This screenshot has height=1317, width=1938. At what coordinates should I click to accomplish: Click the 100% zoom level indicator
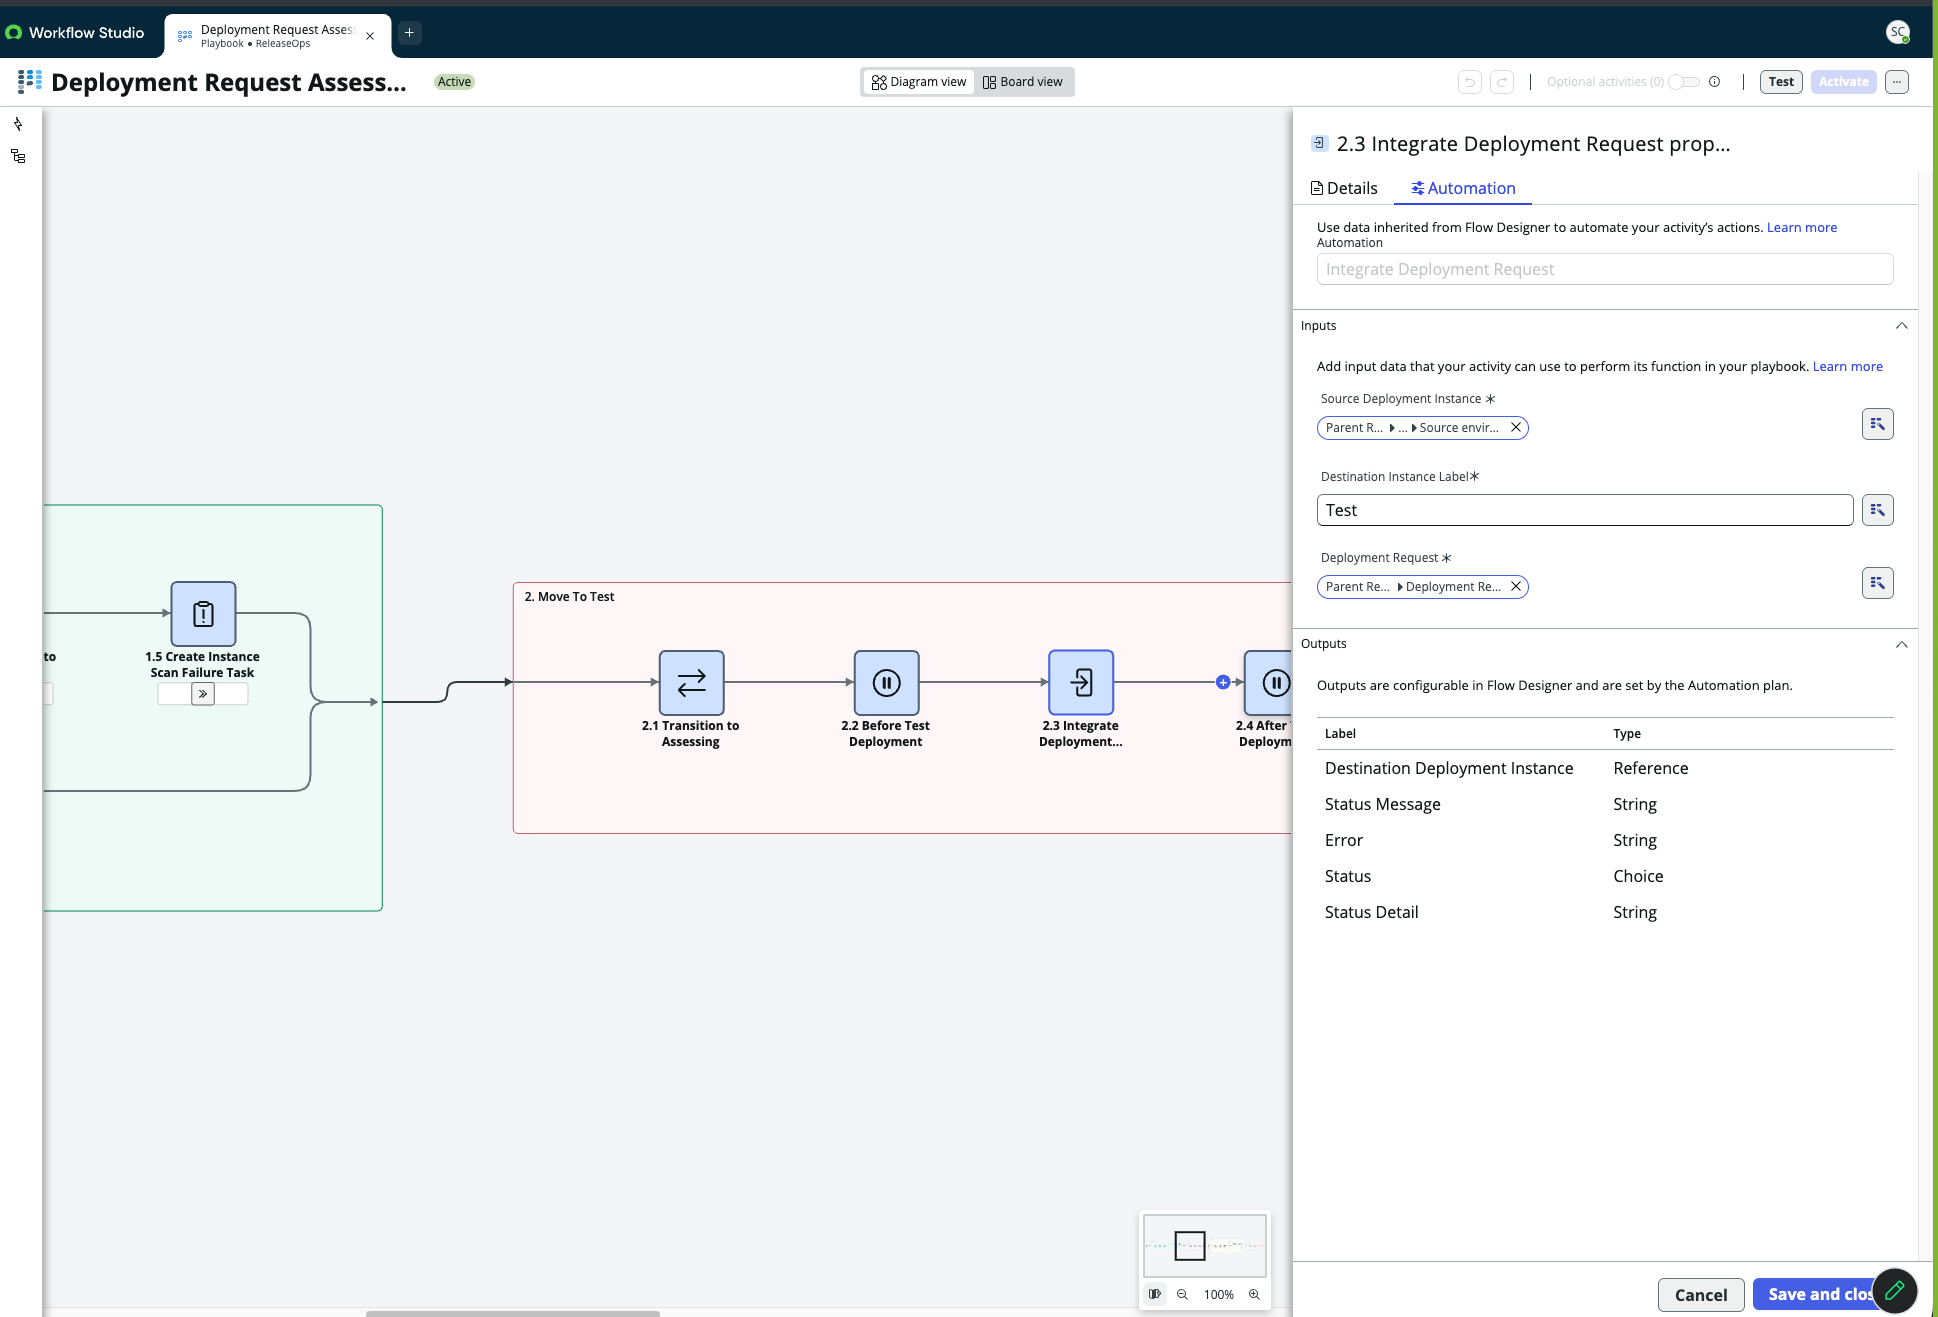pos(1218,1294)
